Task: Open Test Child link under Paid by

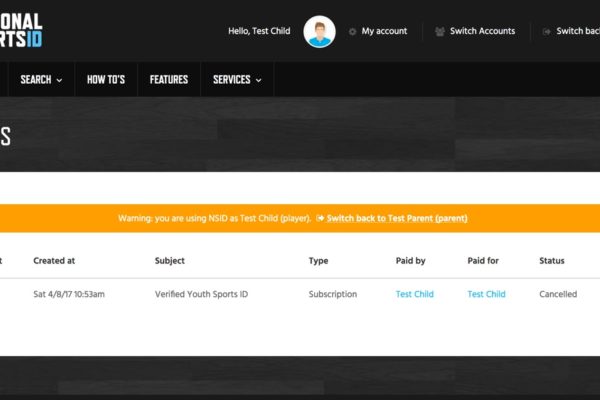Action: click(x=414, y=294)
